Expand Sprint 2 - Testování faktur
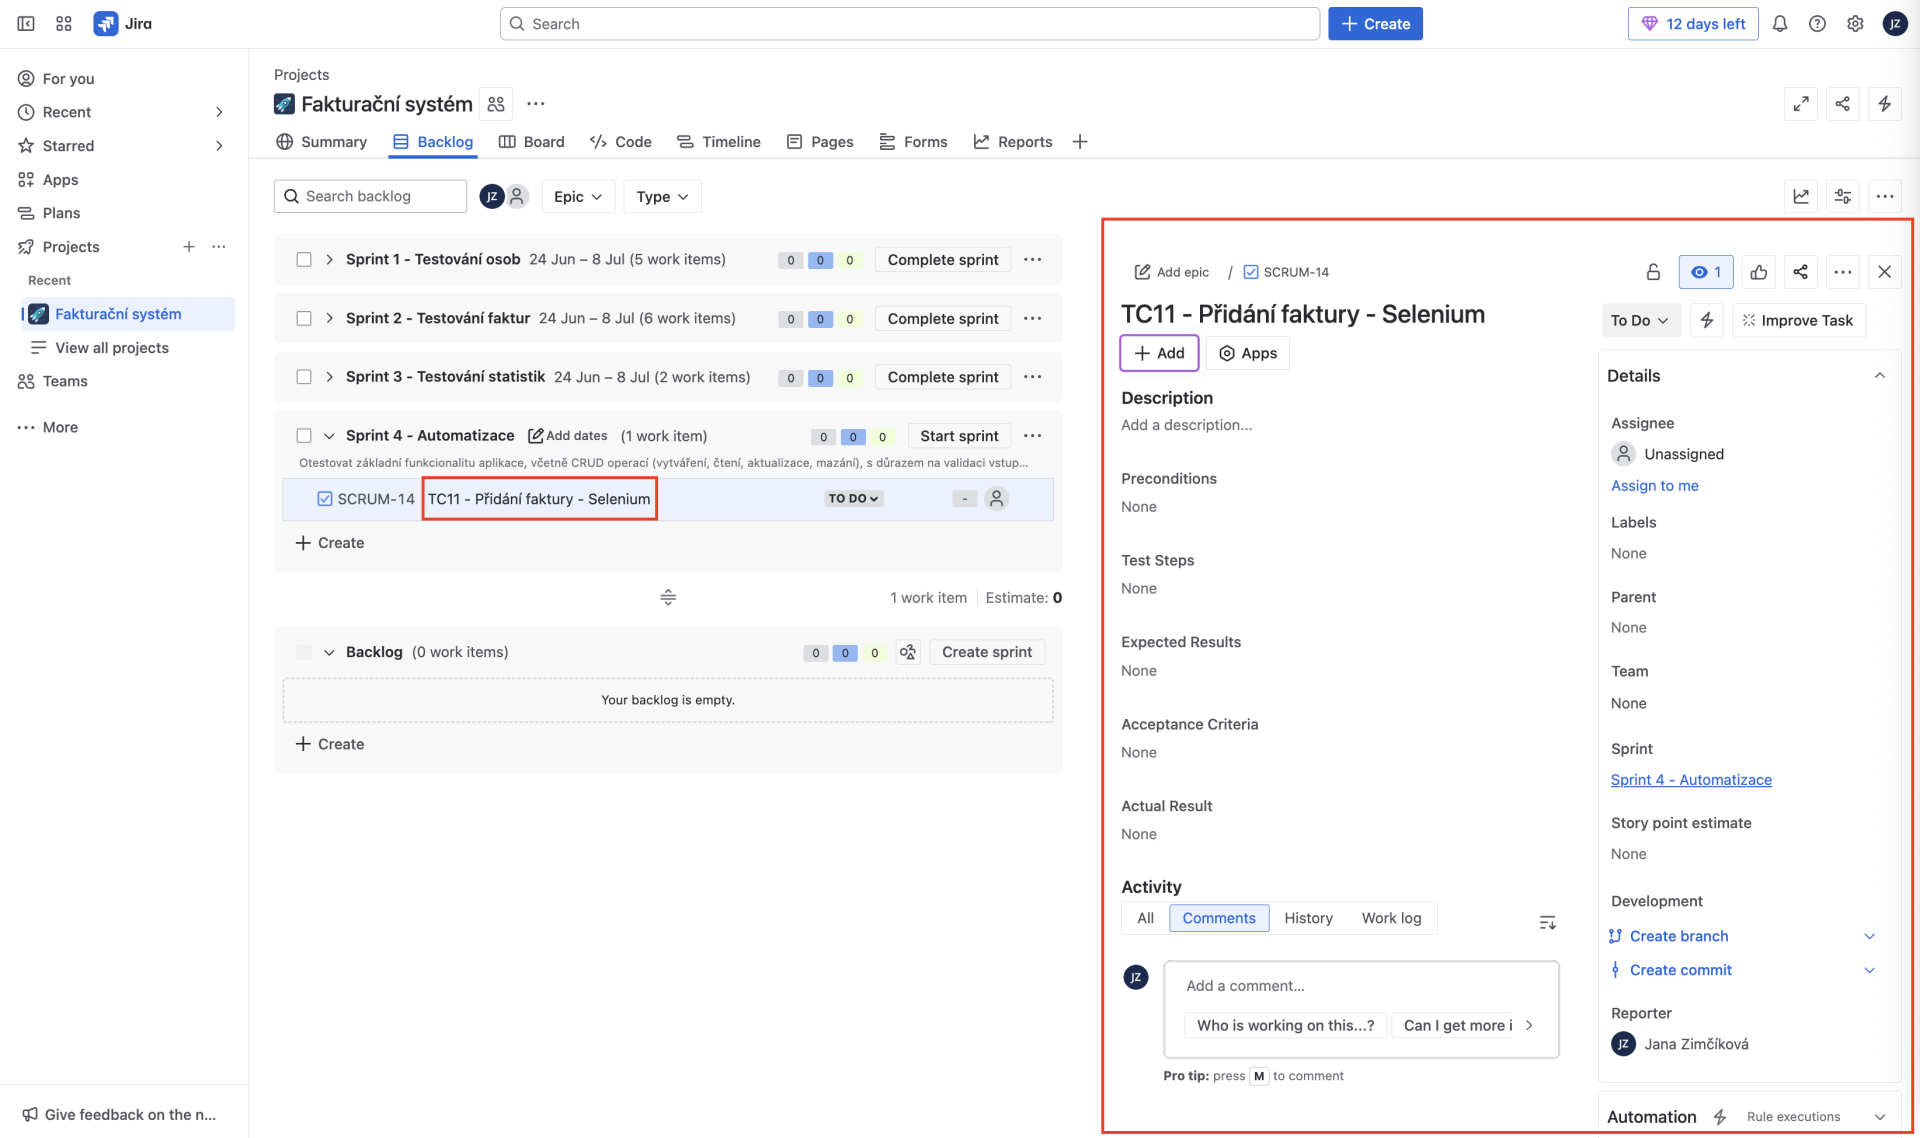 point(329,319)
